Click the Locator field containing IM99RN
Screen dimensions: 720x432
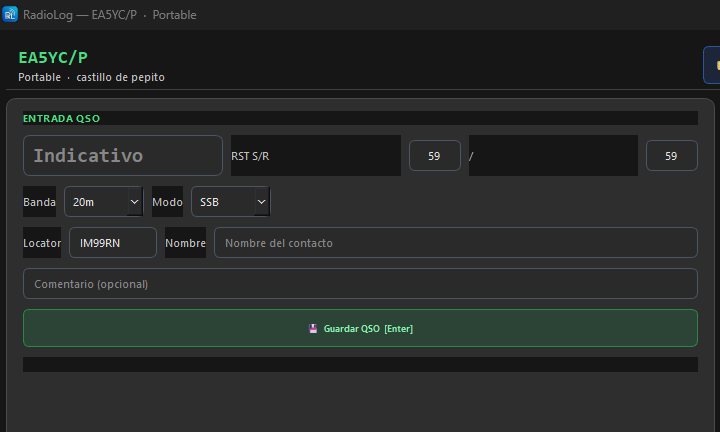tap(112, 242)
